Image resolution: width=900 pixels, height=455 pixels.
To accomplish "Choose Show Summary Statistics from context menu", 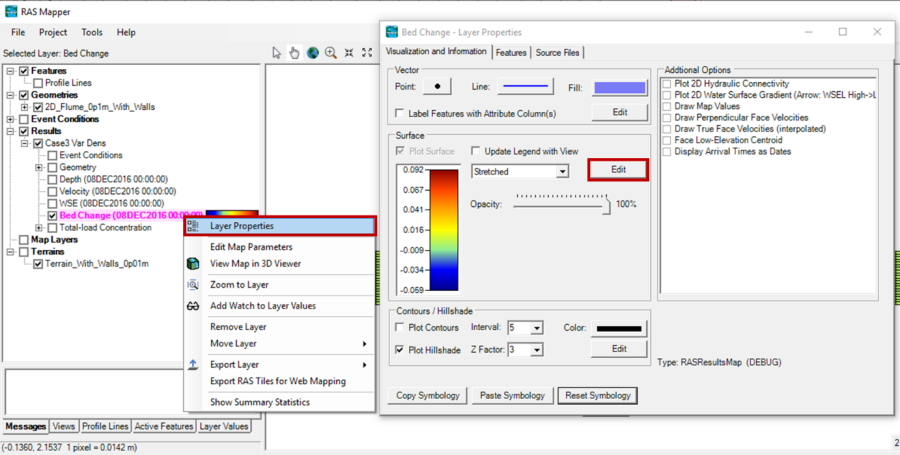I will tap(259, 402).
